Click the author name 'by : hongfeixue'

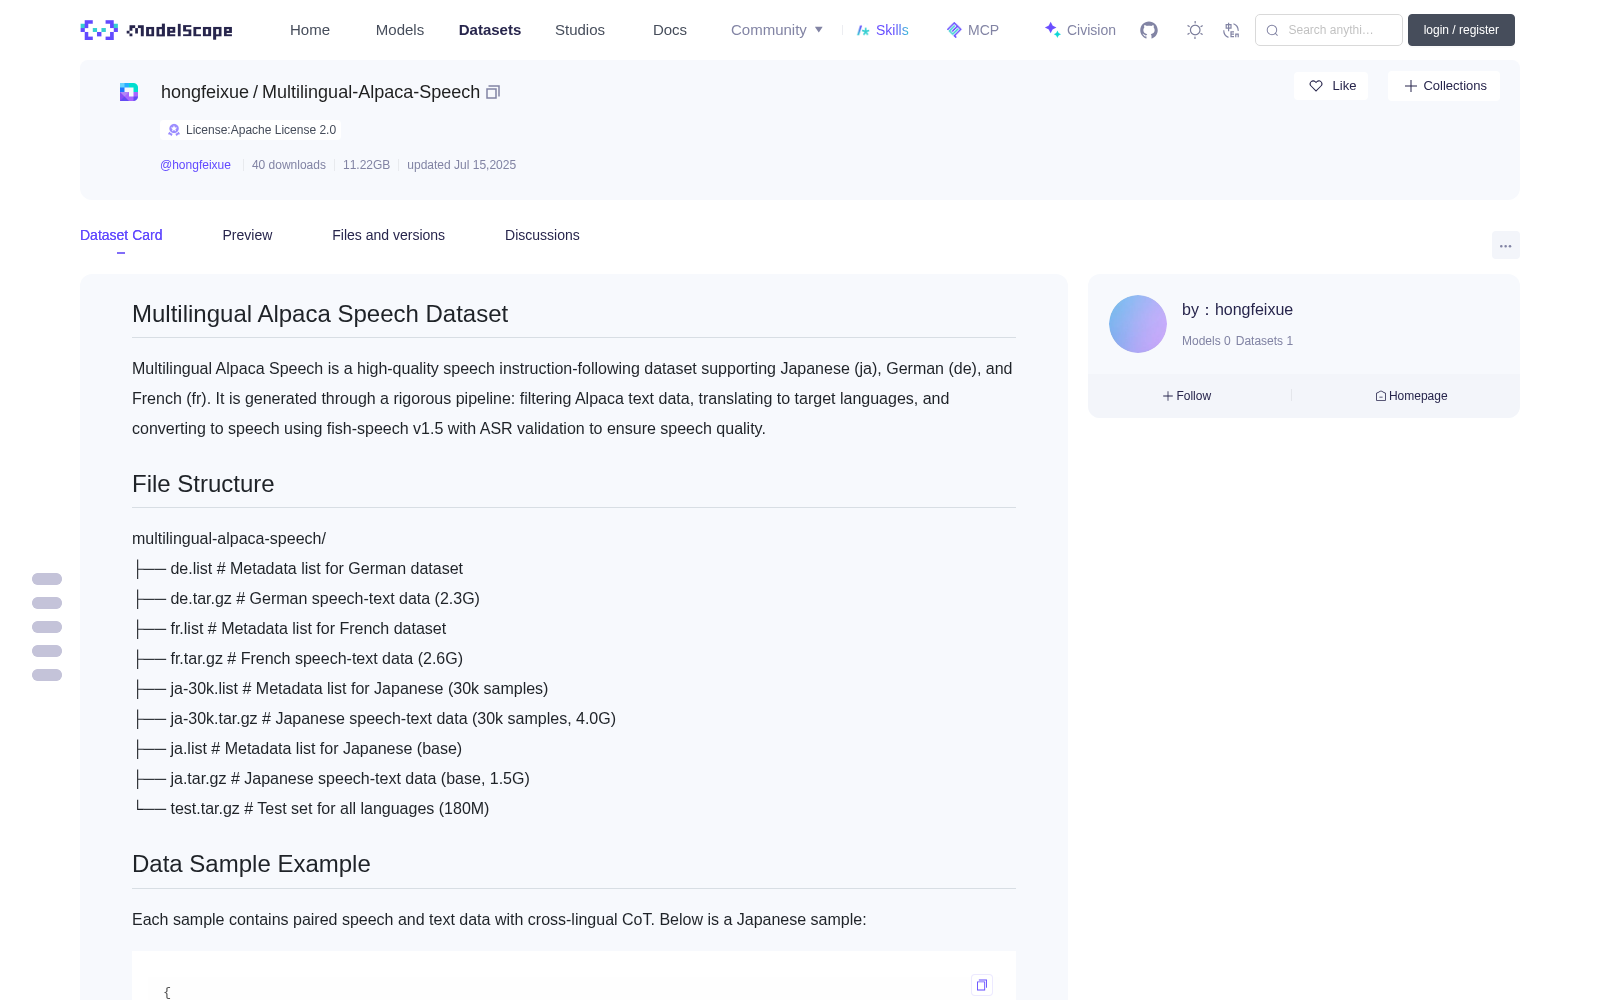pos(1237,310)
